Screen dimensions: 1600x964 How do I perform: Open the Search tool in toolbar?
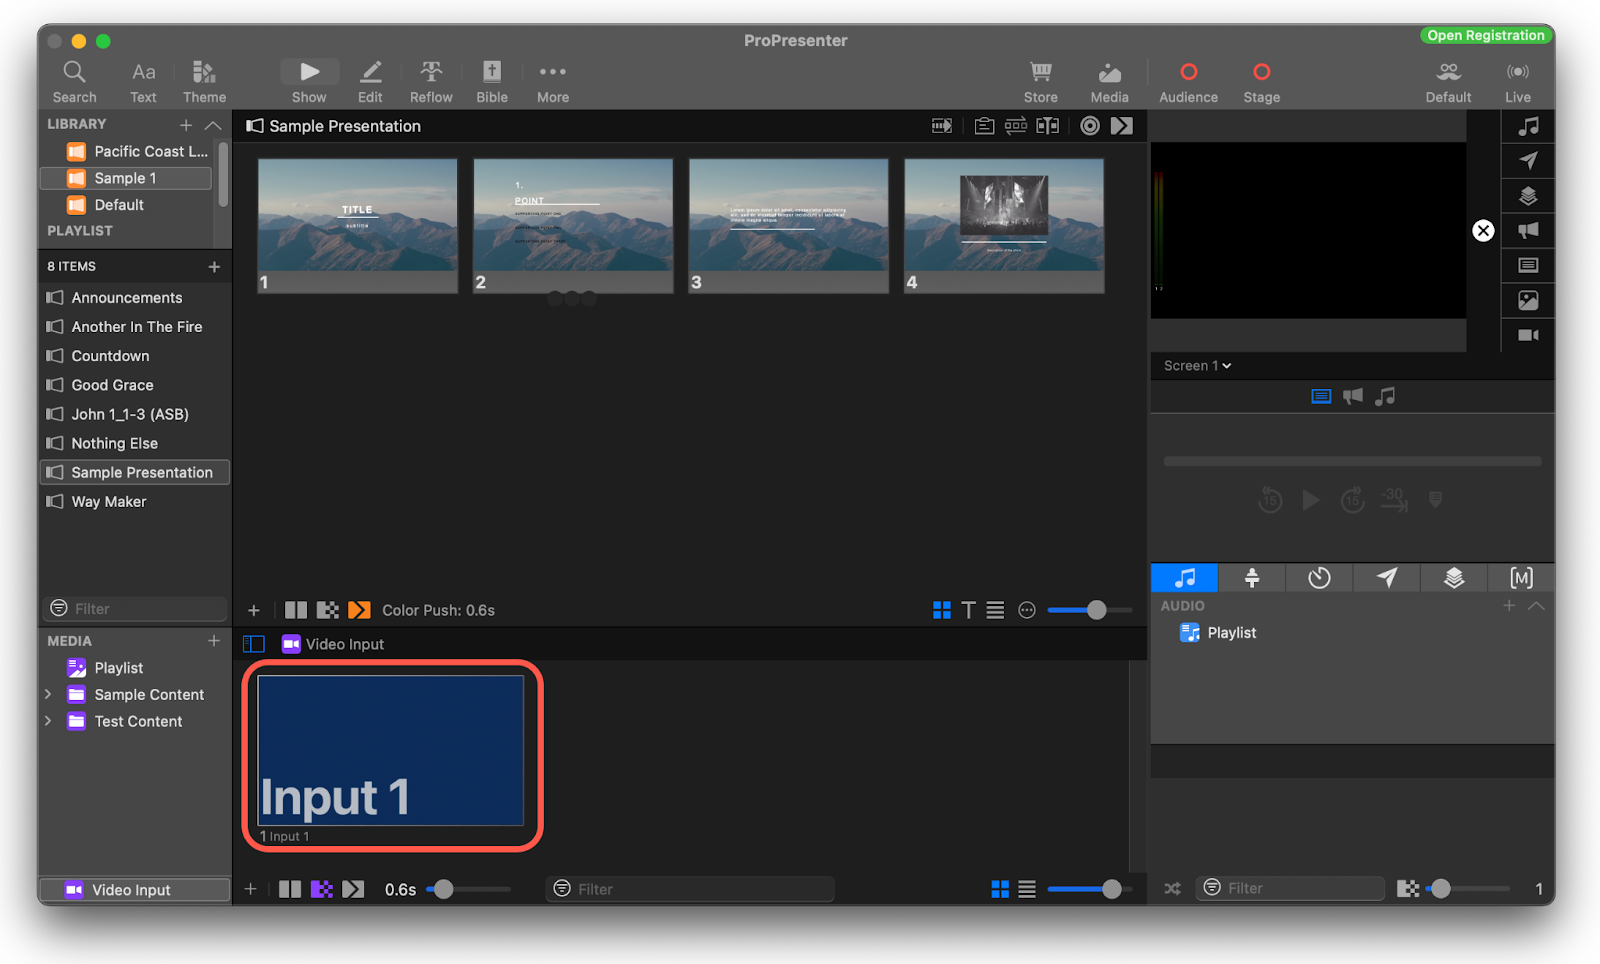(74, 82)
